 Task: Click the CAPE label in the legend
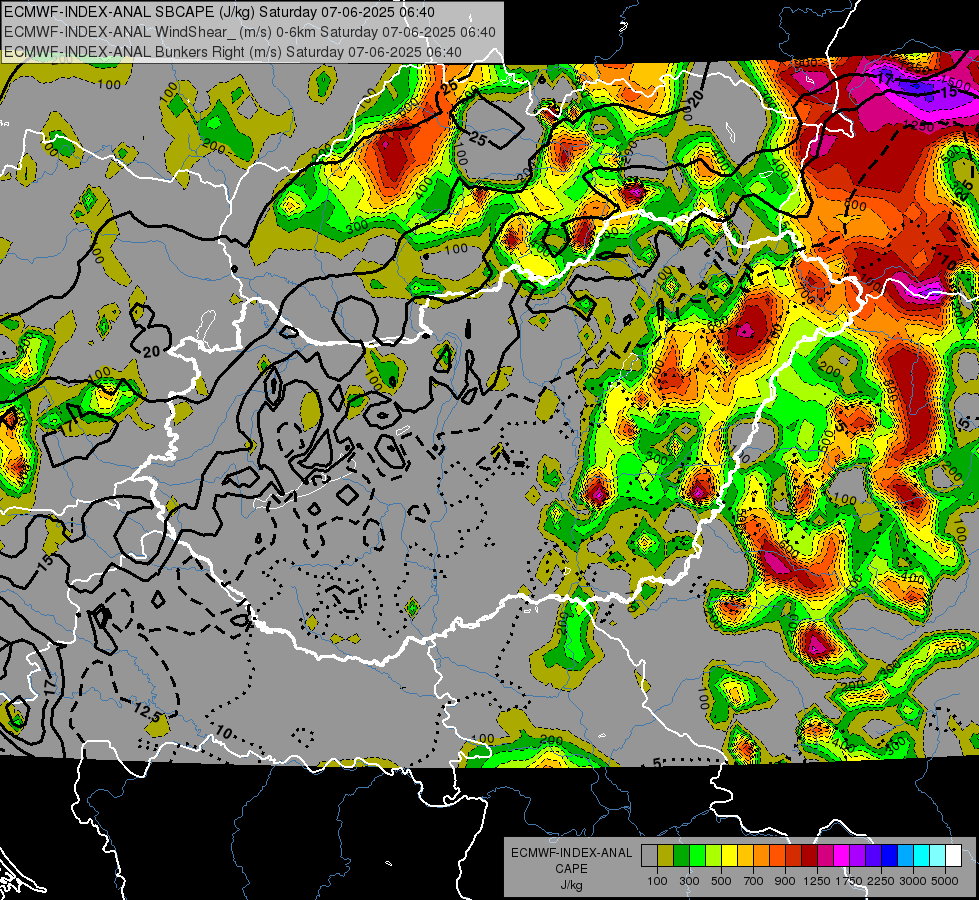pyautogui.click(x=571, y=869)
